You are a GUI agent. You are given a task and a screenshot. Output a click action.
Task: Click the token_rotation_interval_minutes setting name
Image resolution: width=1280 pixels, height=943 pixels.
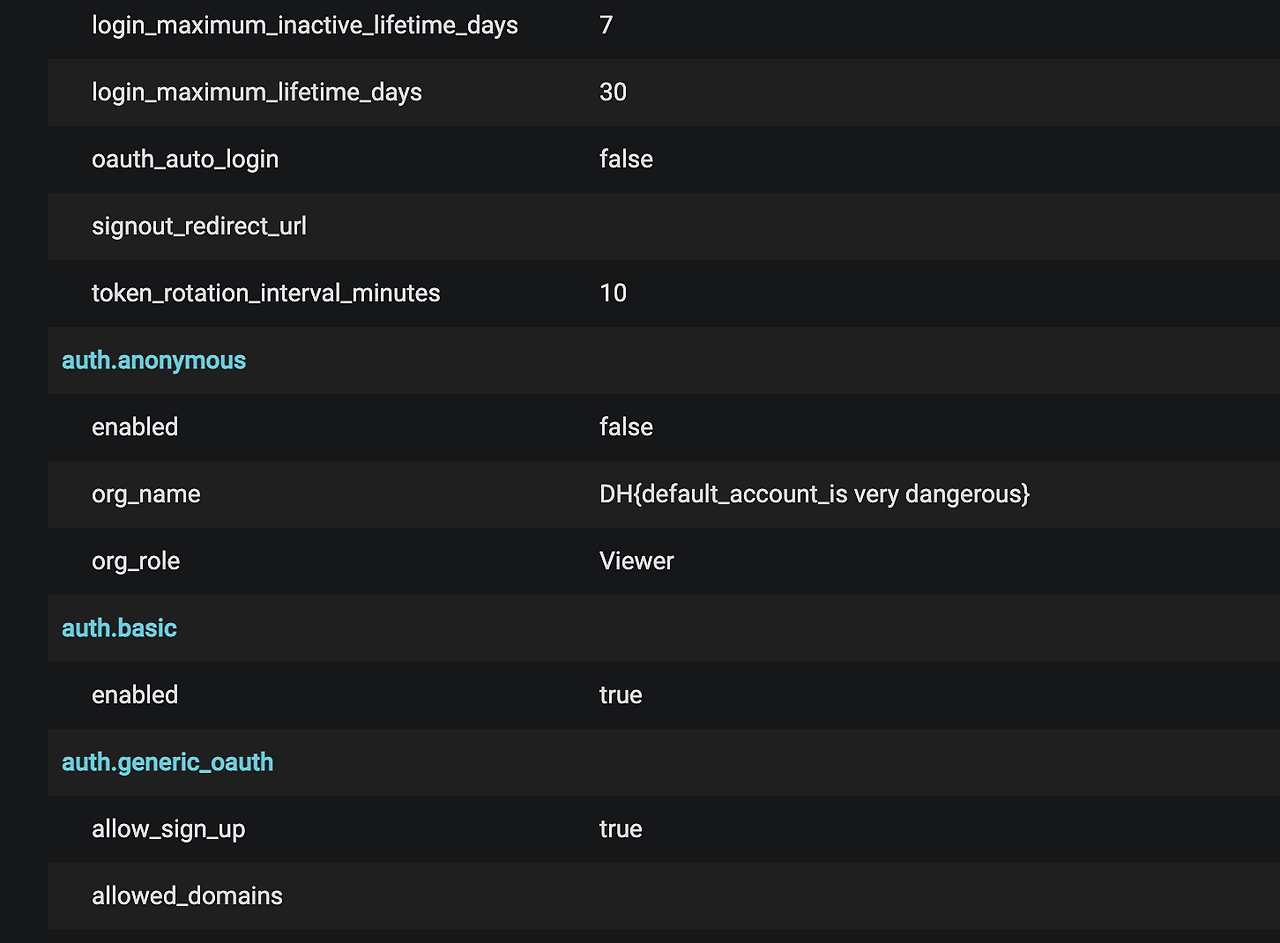[266, 293]
